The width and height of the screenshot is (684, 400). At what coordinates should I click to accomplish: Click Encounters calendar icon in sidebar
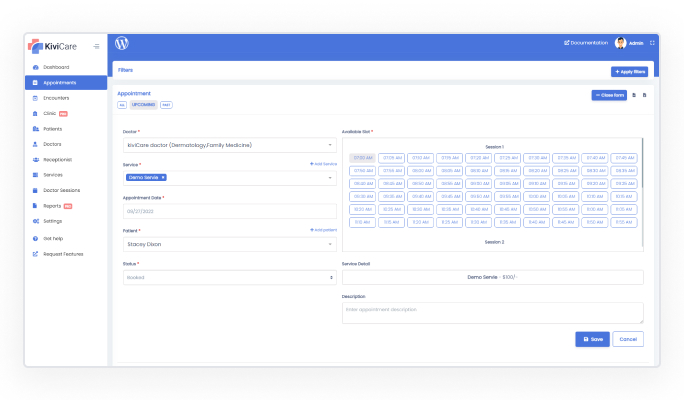(x=35, y=98)
